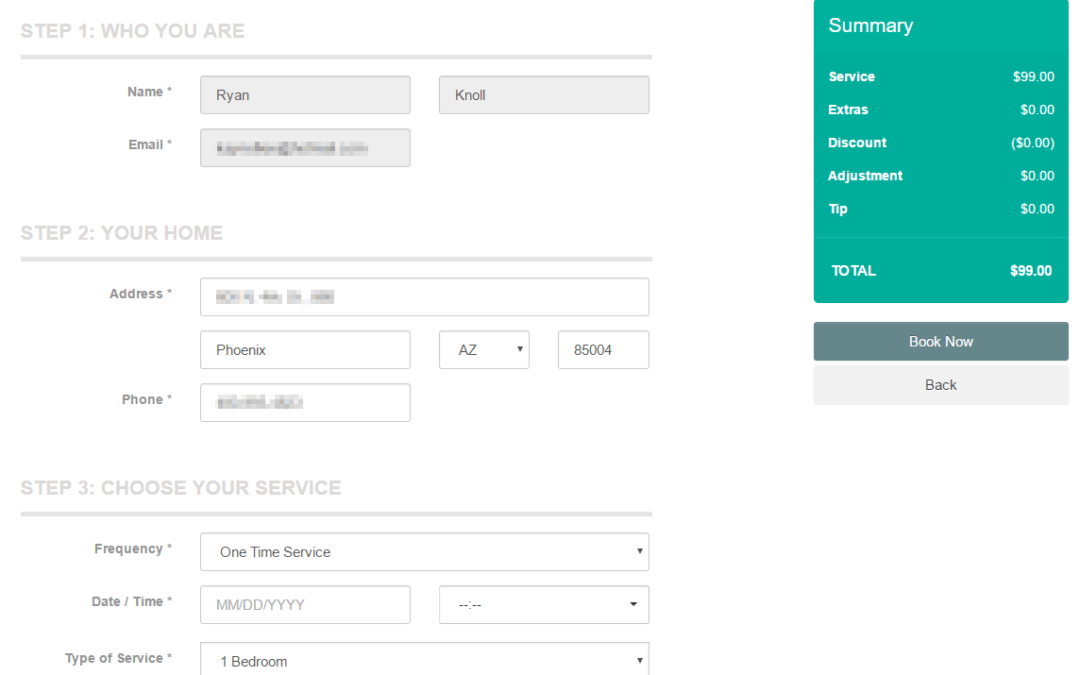
Task: Click the Book Now button
Action: [x=940, y=341]
